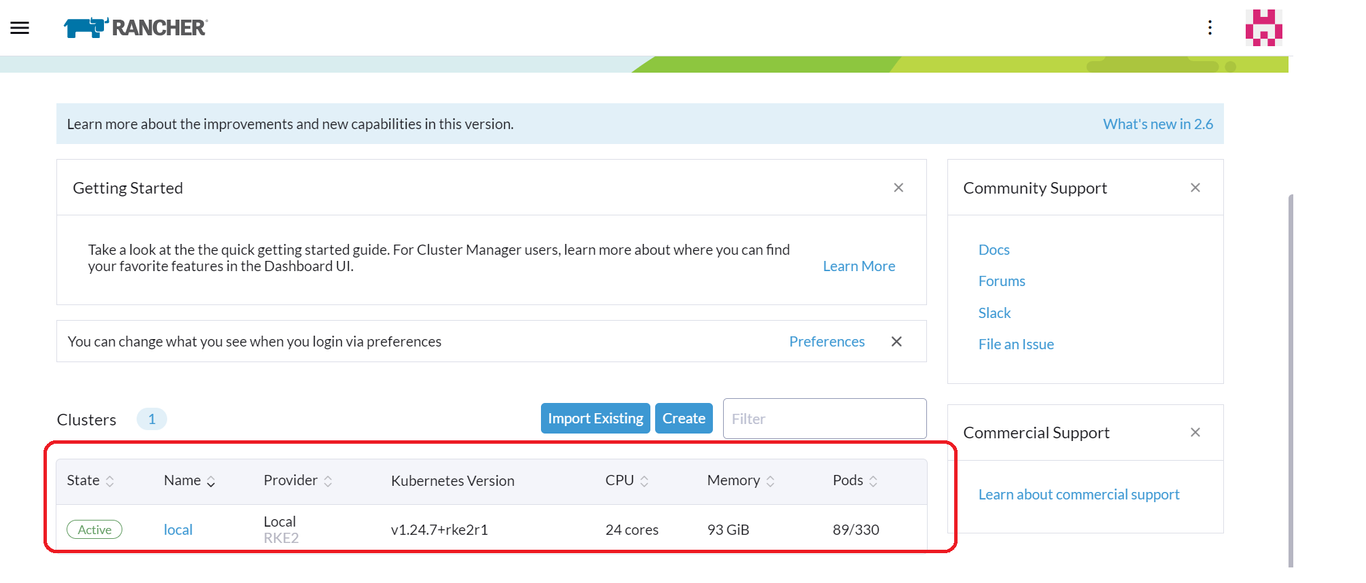The height and width of the screenshot is (583, 1366).
Task: Focus the cluster Filter field
Action: (x=825, y=419)
